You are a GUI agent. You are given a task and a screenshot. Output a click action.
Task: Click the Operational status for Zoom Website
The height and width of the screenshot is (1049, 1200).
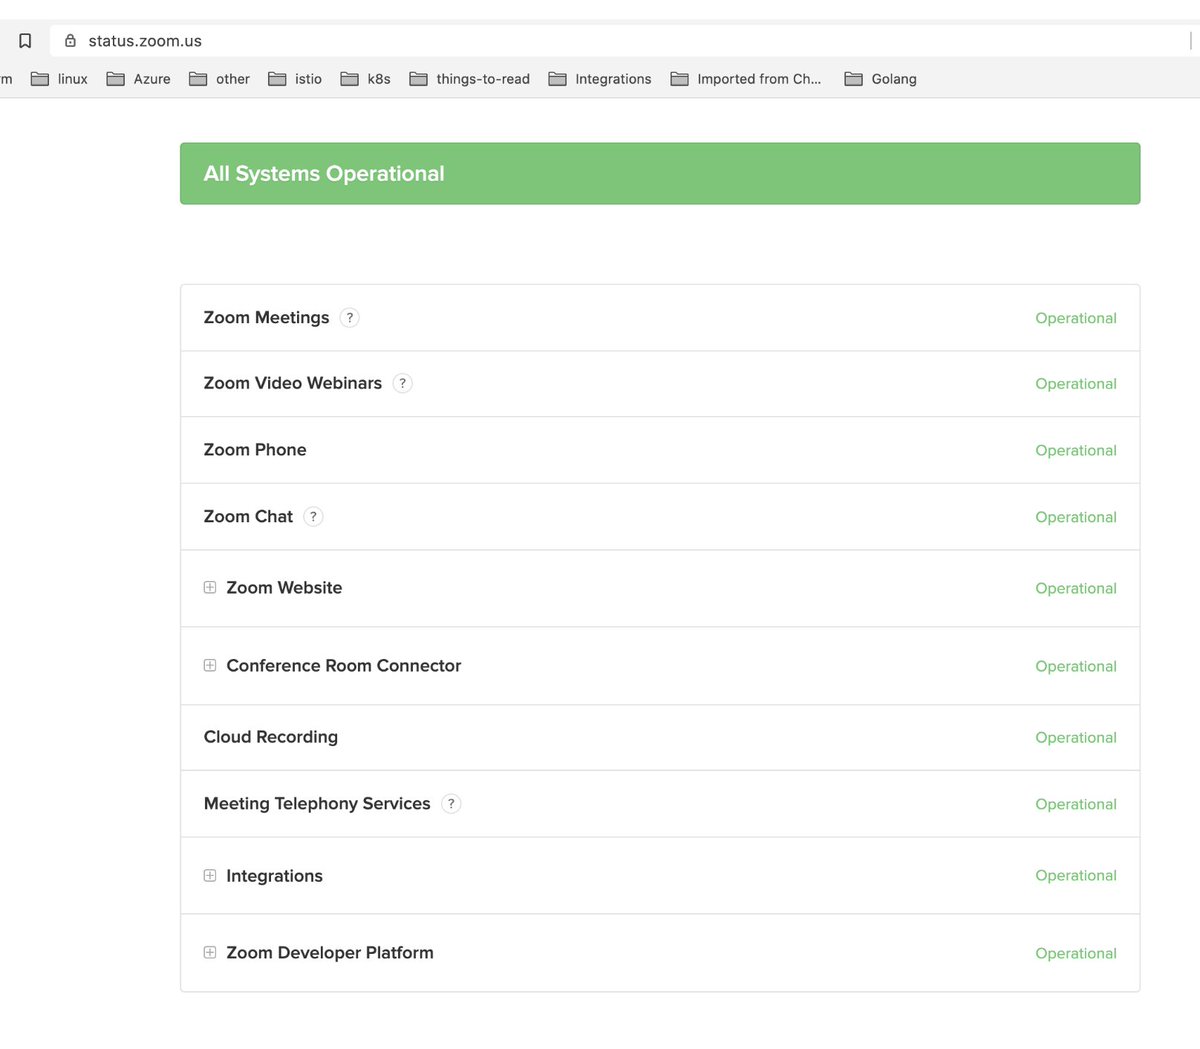1076,589
